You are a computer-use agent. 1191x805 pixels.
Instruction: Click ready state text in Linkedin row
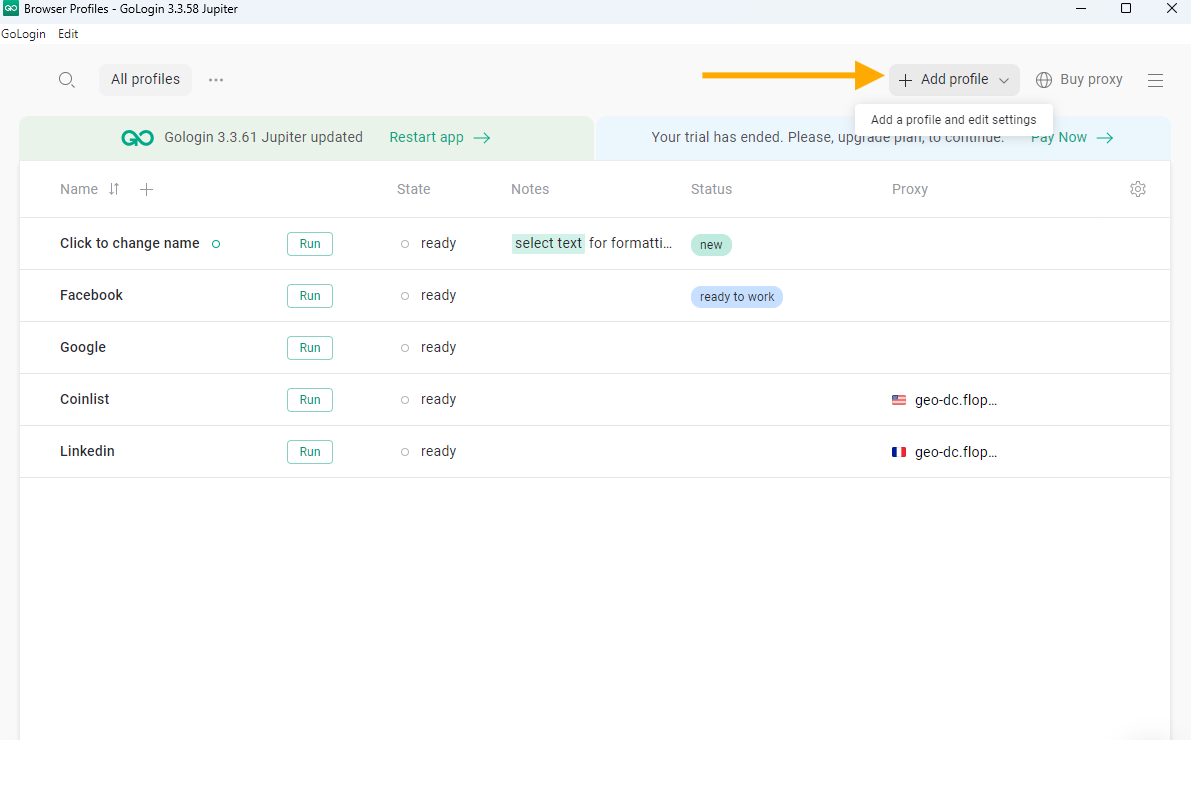[438, 451]
